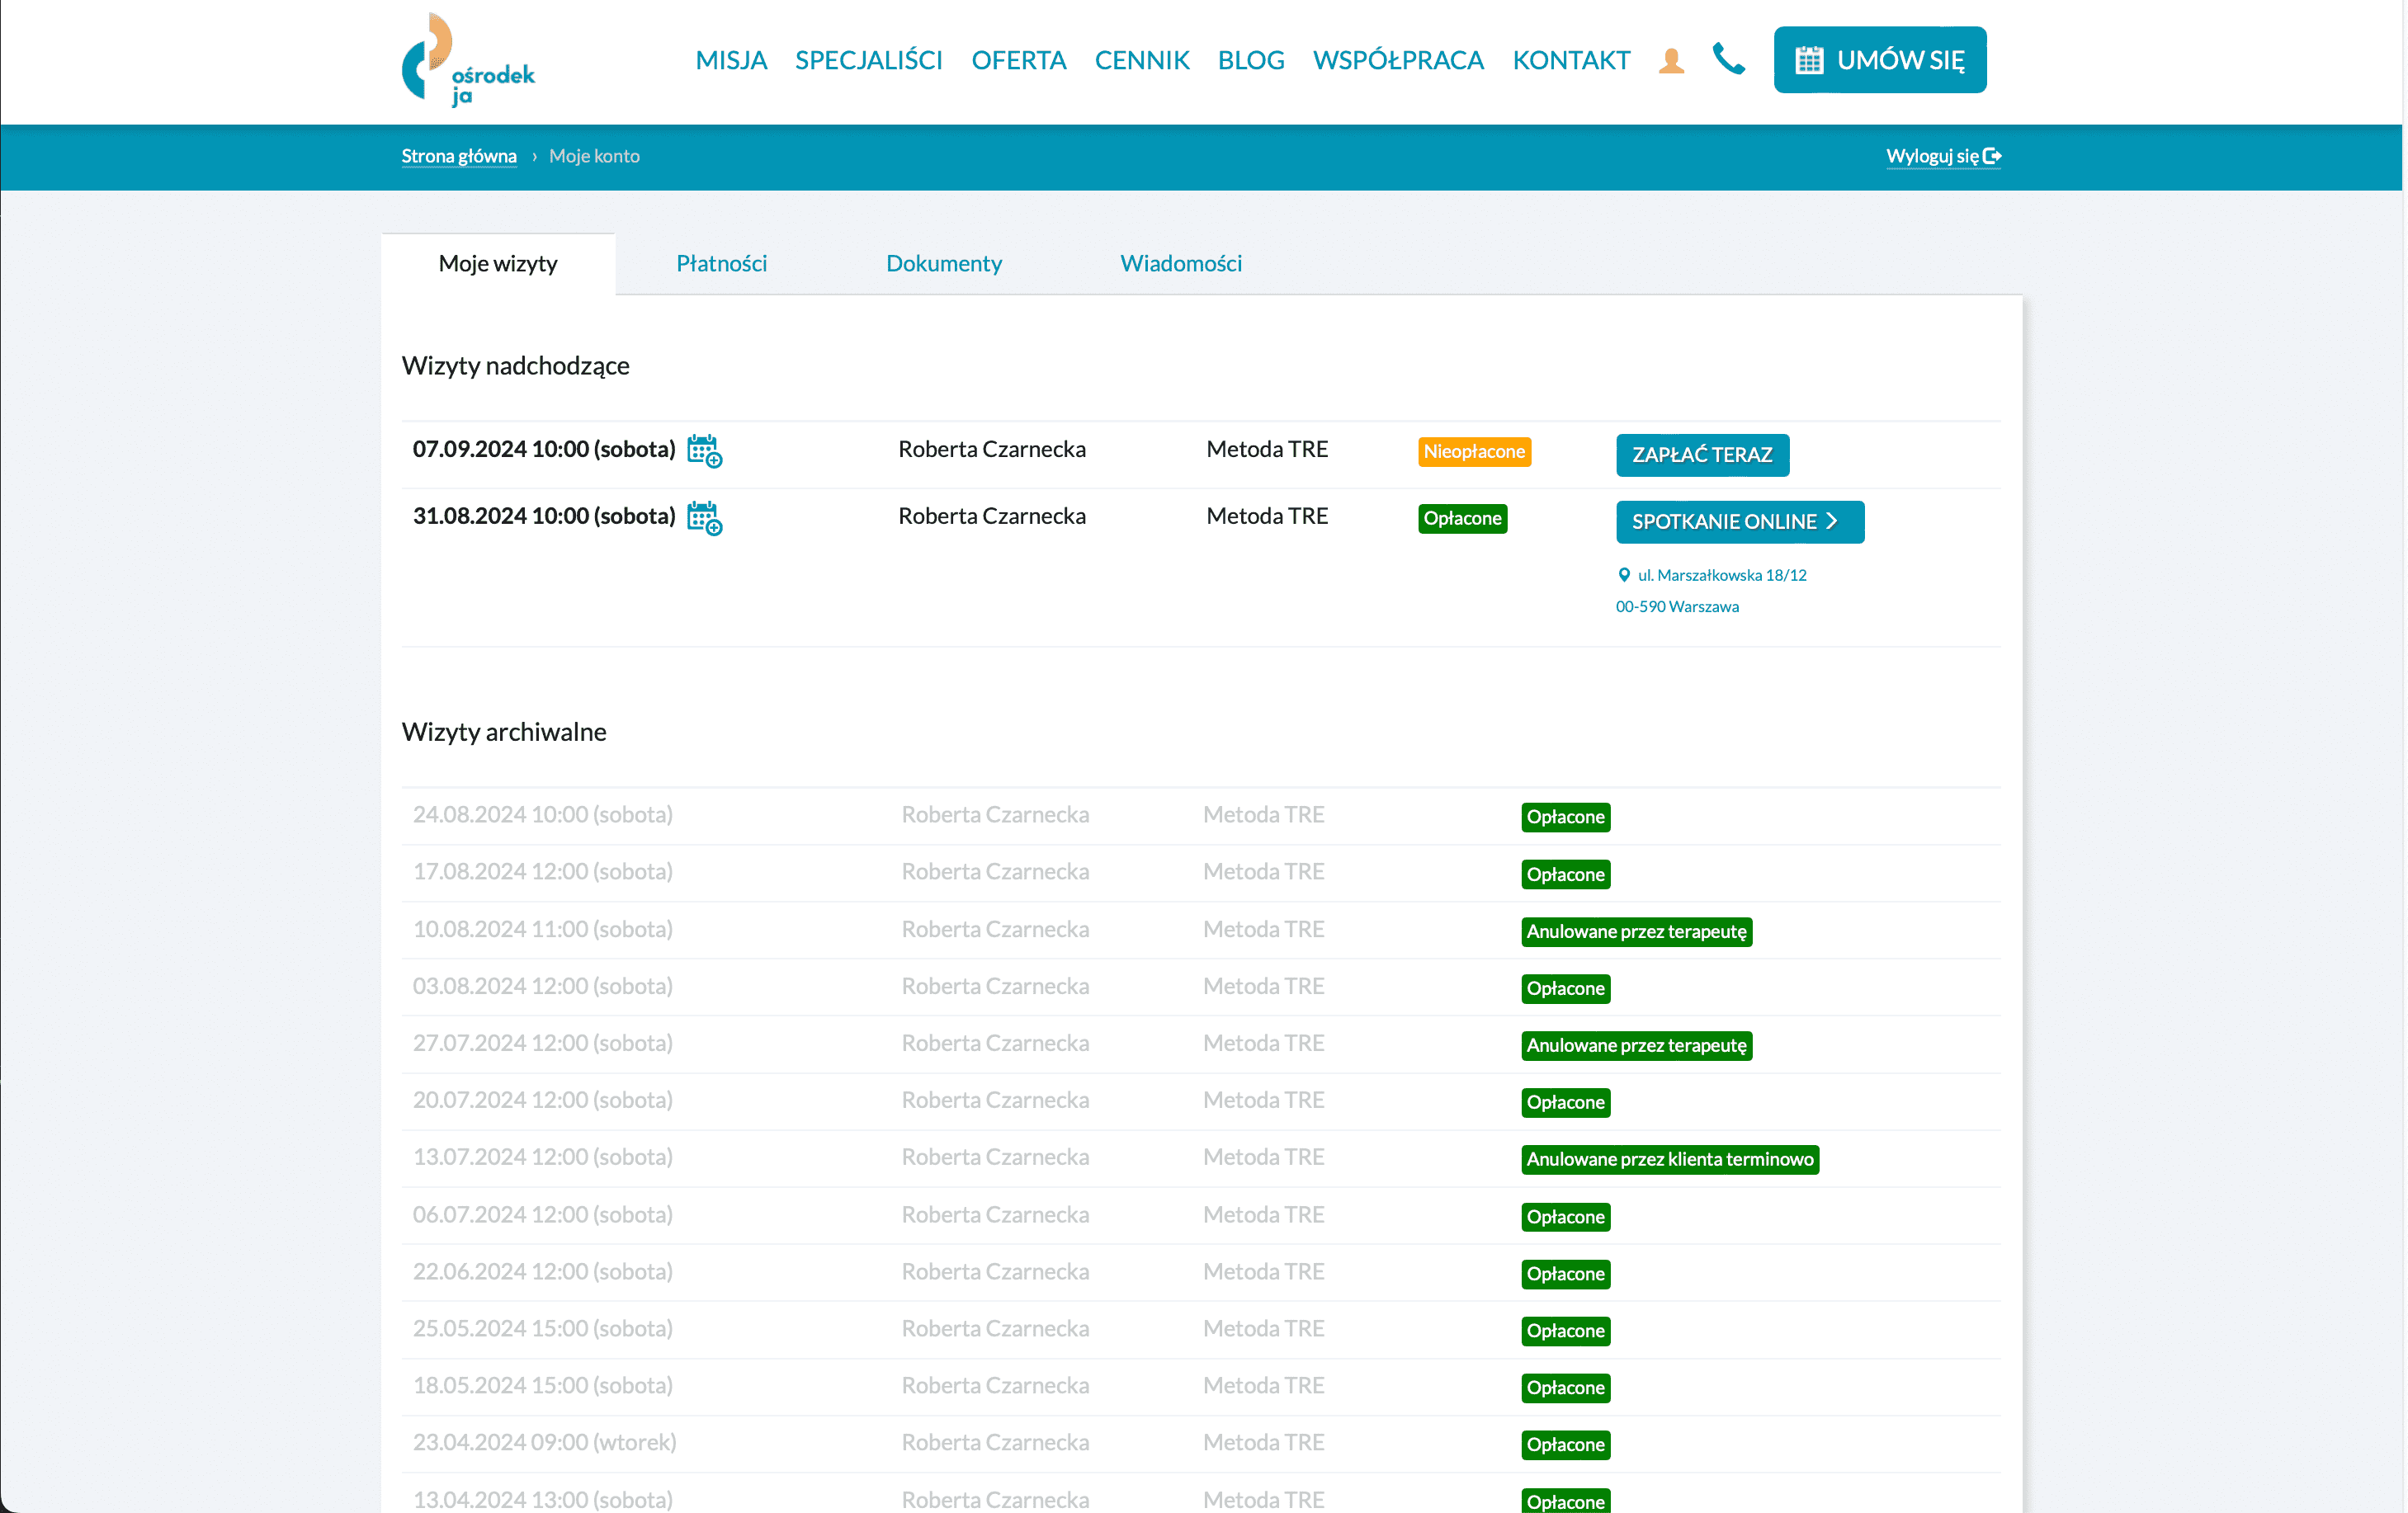
Task: Add 07.09.2024 visit to calendar icon
Action: click(x=704, y=451)
